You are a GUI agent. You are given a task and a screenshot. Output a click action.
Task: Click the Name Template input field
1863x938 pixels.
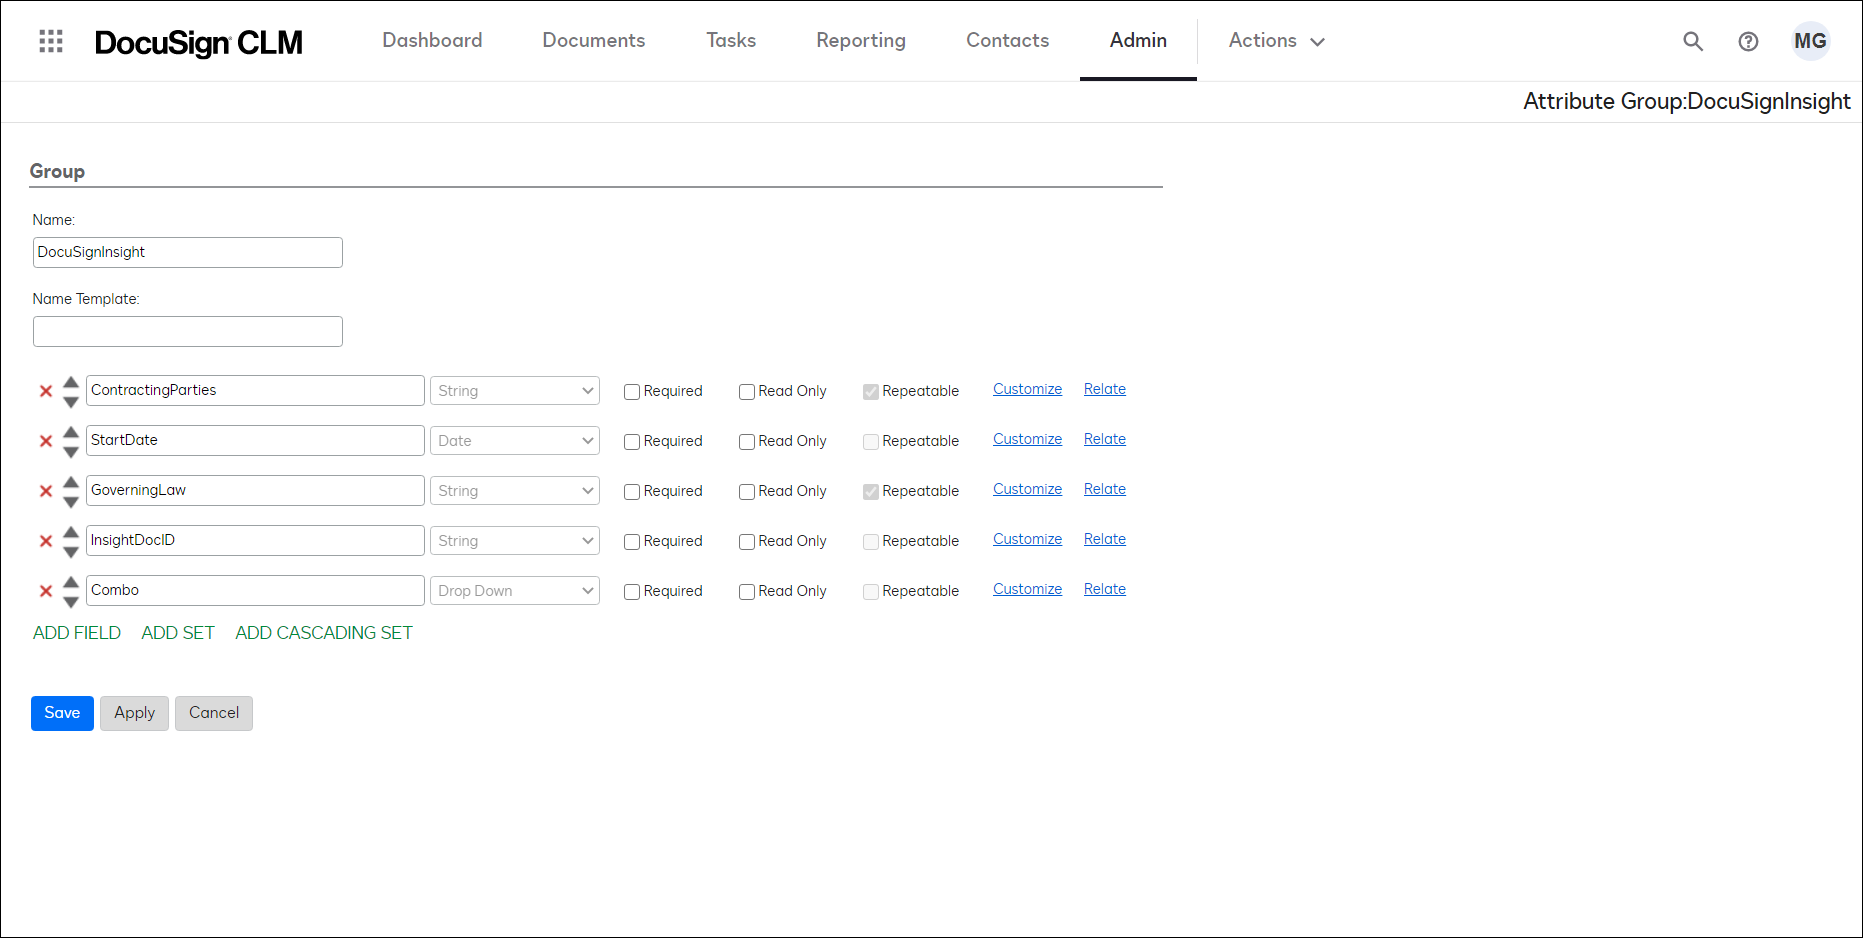point(188,331)
